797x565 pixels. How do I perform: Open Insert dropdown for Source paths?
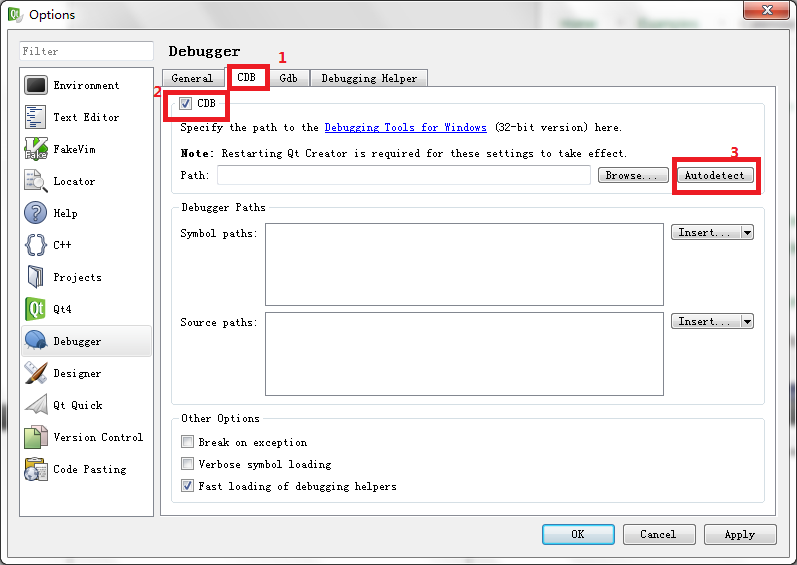coord(747,322)
